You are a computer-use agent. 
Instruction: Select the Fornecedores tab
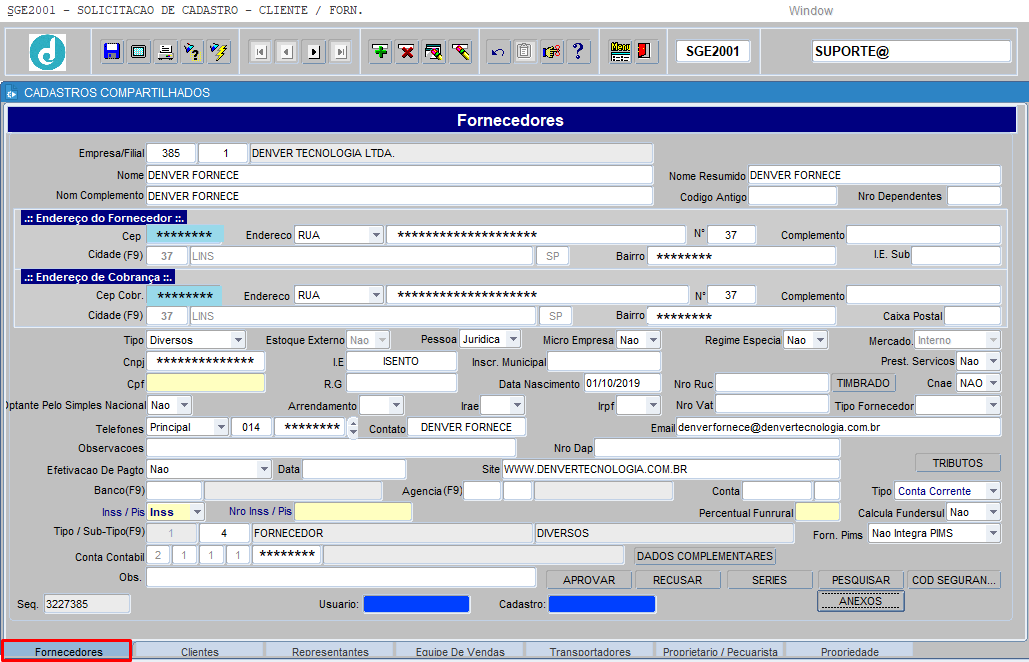68,652
